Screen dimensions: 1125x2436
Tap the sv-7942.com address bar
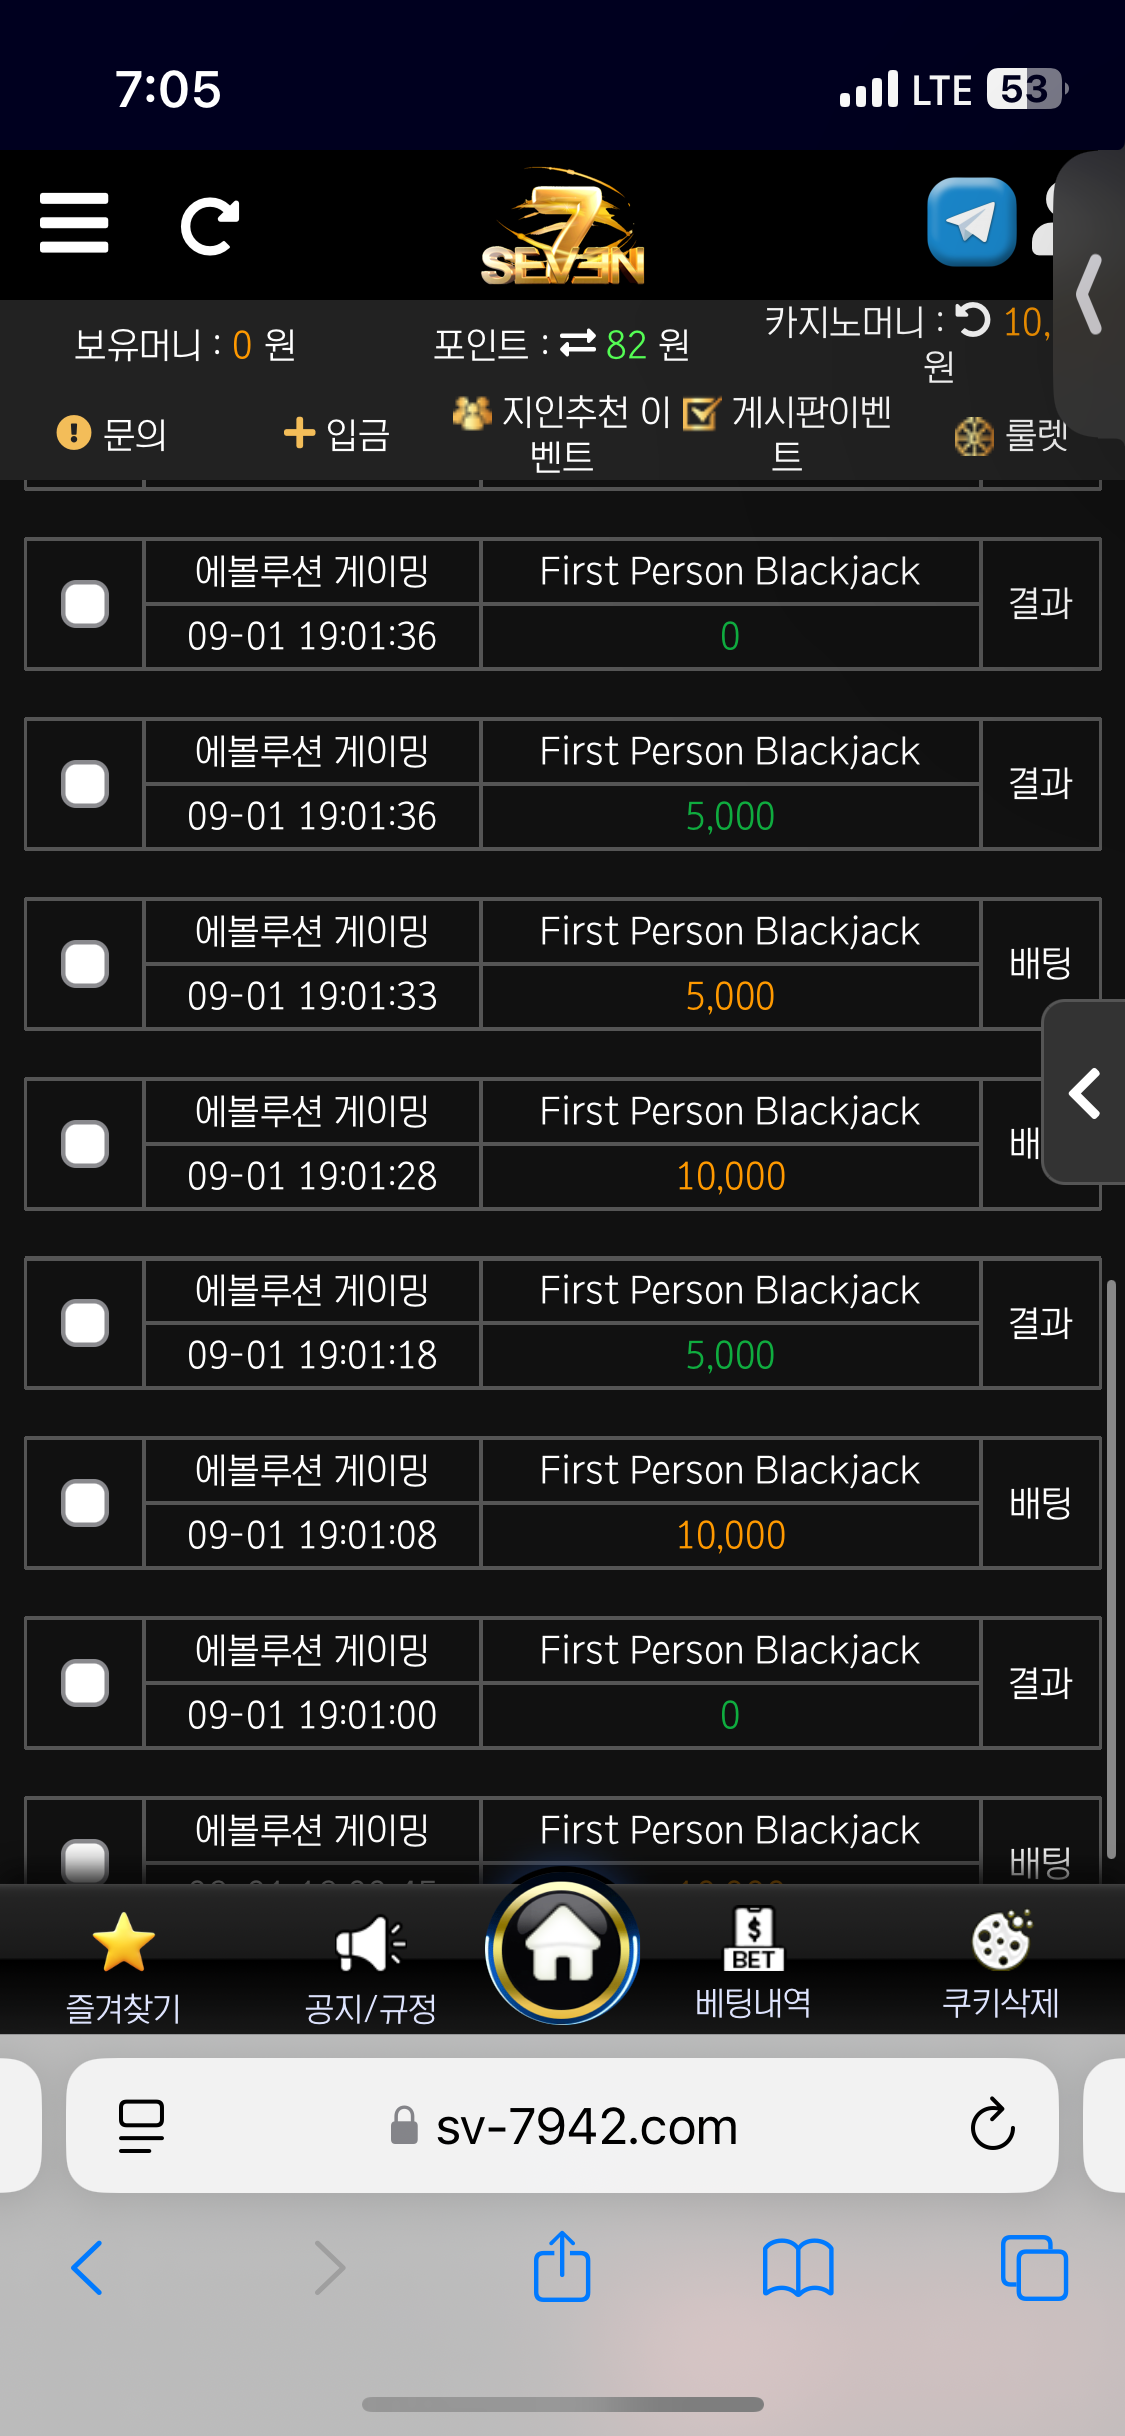tap(587, 2126)
